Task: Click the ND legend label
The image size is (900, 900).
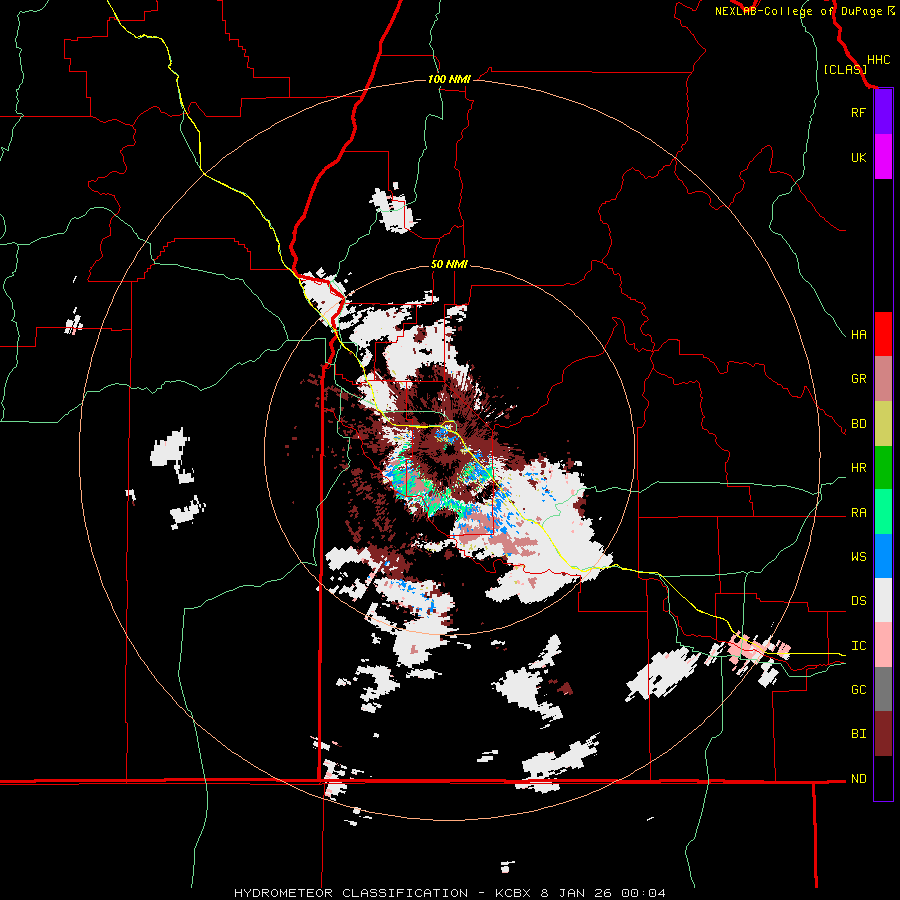Action: tap(858, 779)
